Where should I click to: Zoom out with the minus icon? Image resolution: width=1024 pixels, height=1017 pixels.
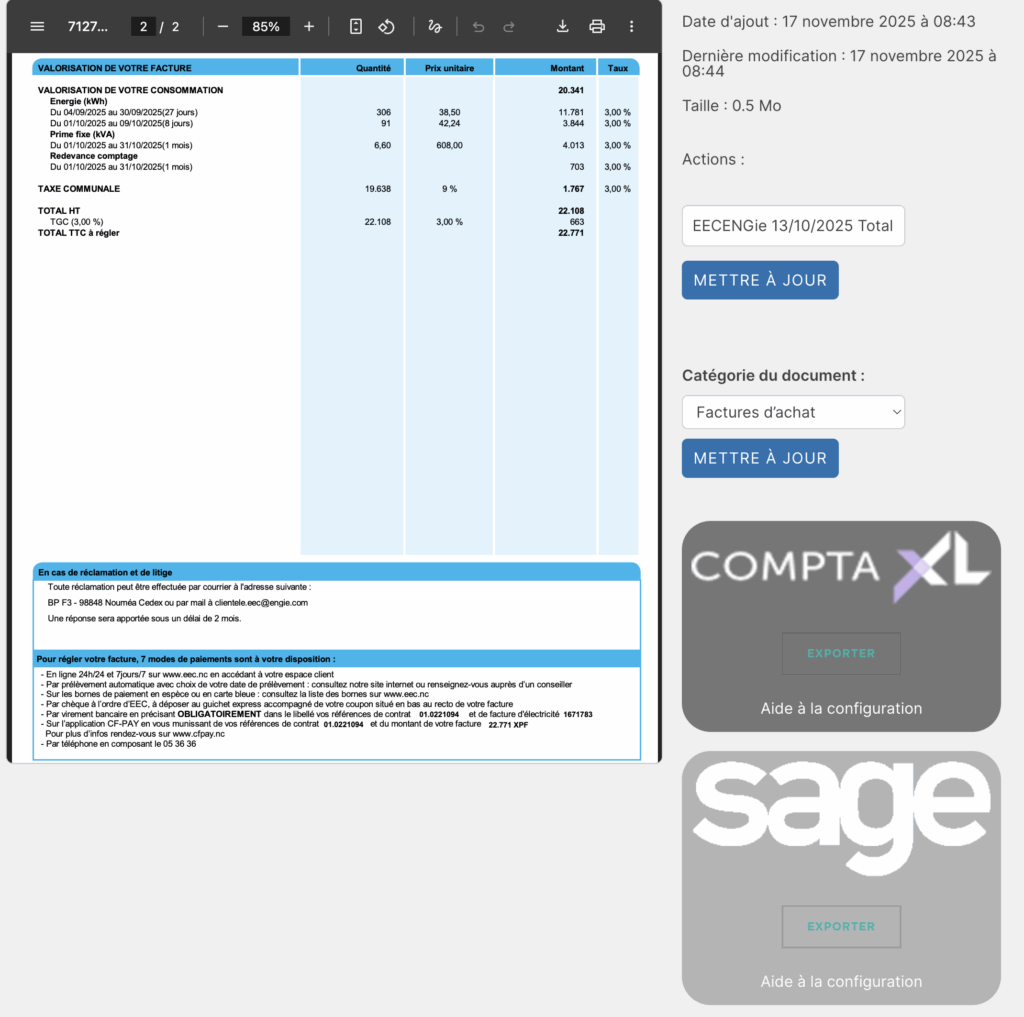tap(222, 26)
